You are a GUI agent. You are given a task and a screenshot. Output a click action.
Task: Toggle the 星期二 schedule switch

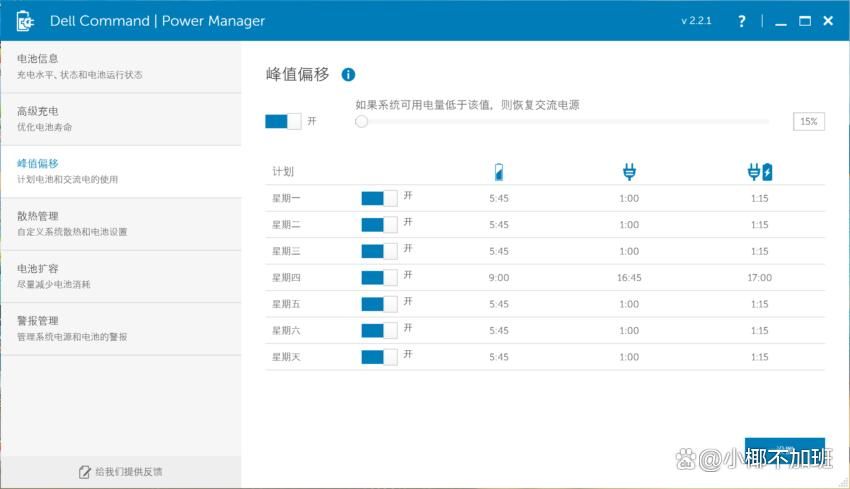coord(379,224)
